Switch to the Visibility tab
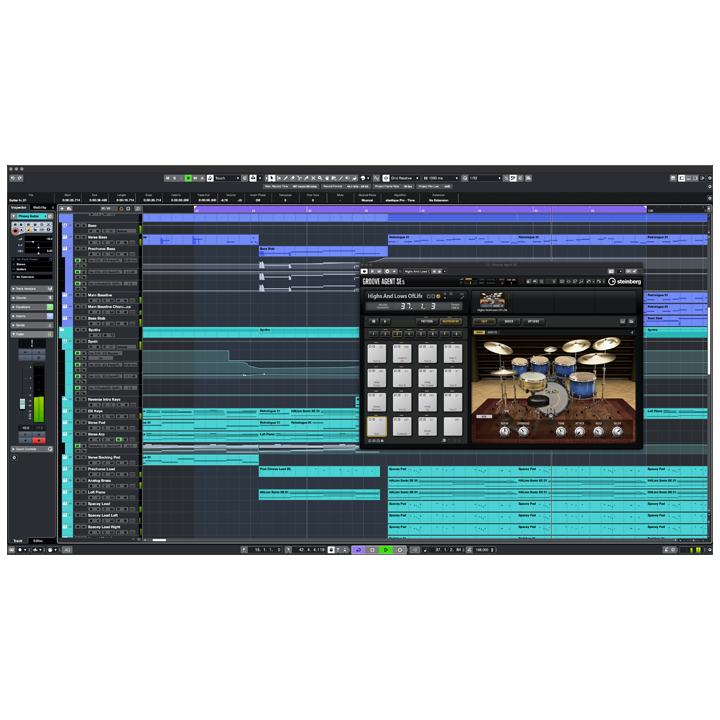Image resolution: width=720 pixels, height=720 pixels. [40, 207]
